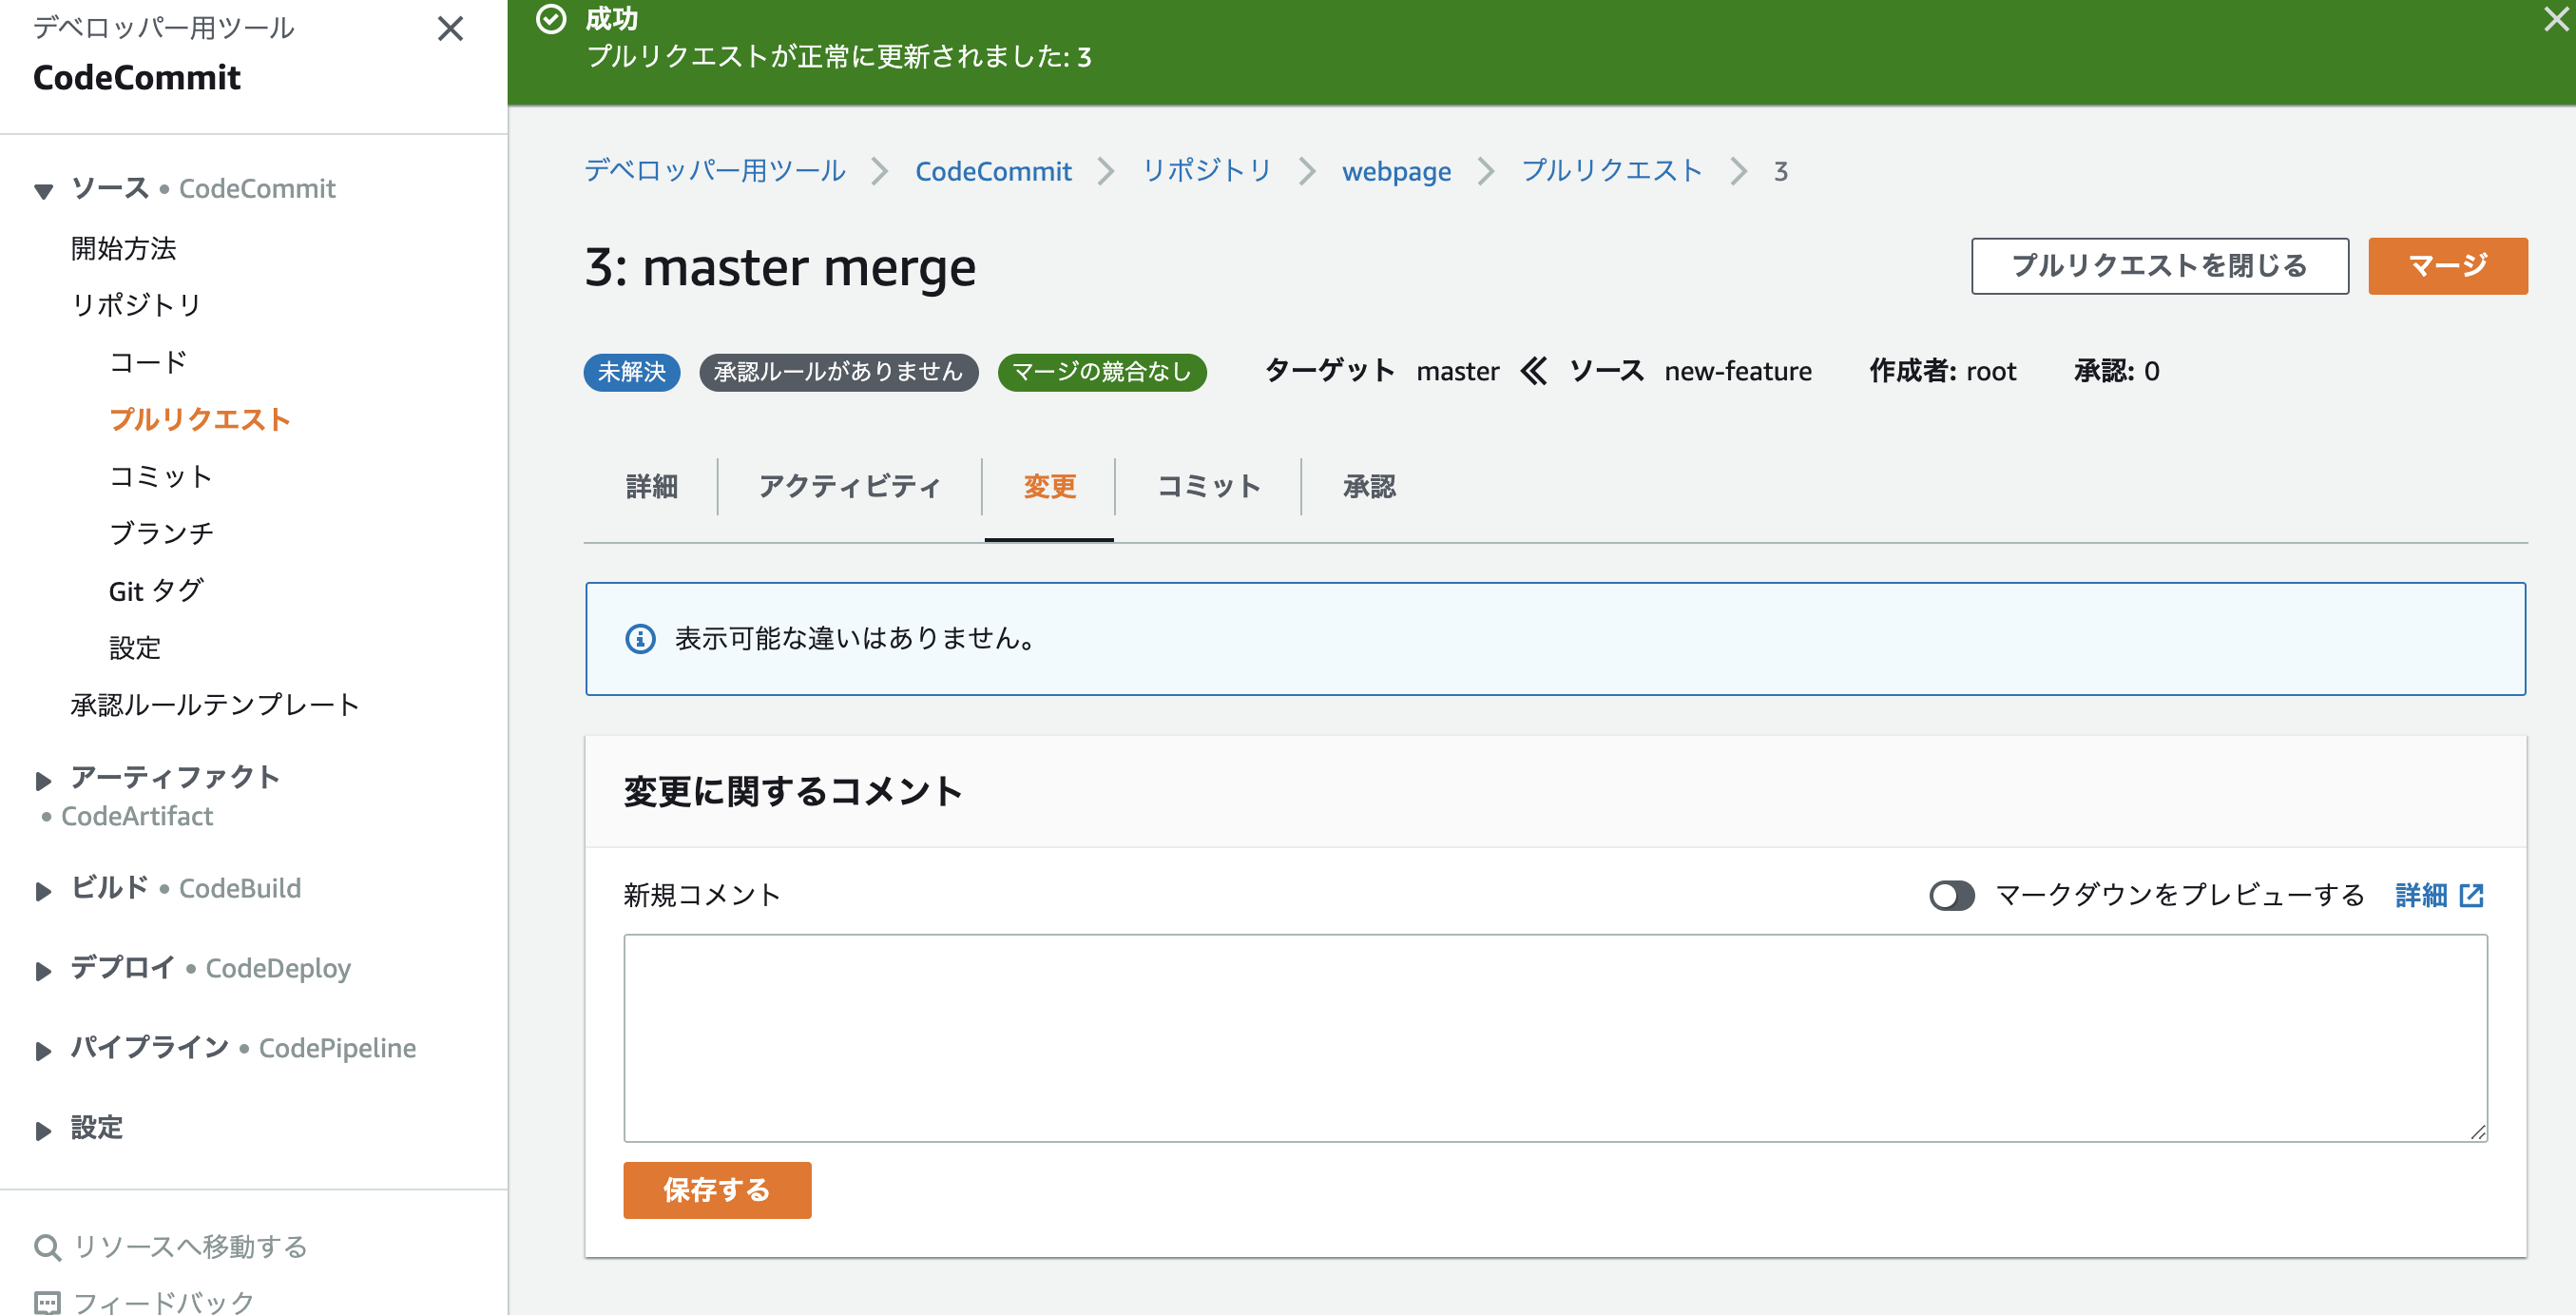Click the マージ button

pos(2447,266)
